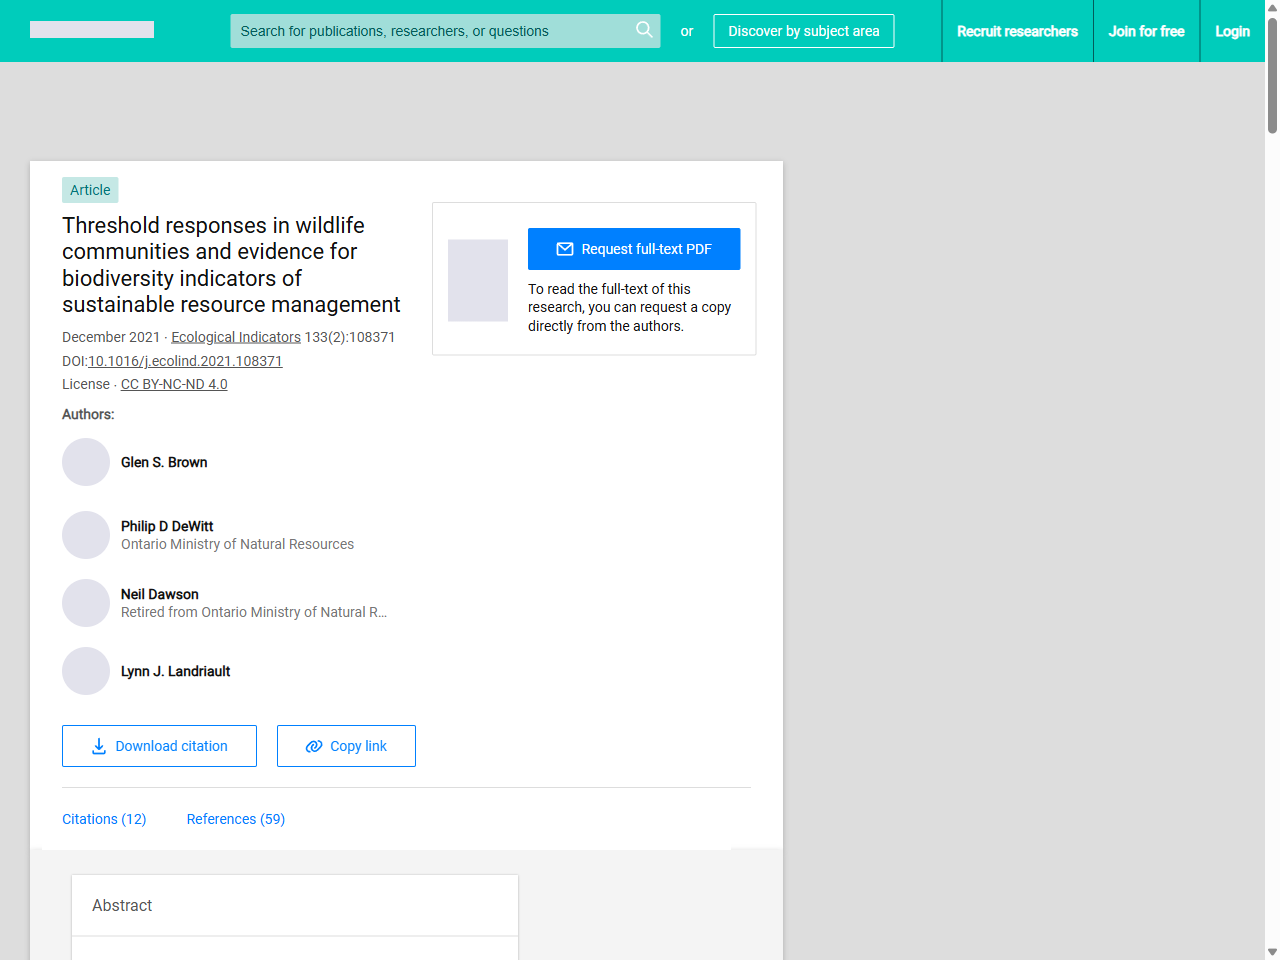View the CC BY-NC-ND 4.0 license
Screen dimensions: 1280x960
tap(174, 384)
